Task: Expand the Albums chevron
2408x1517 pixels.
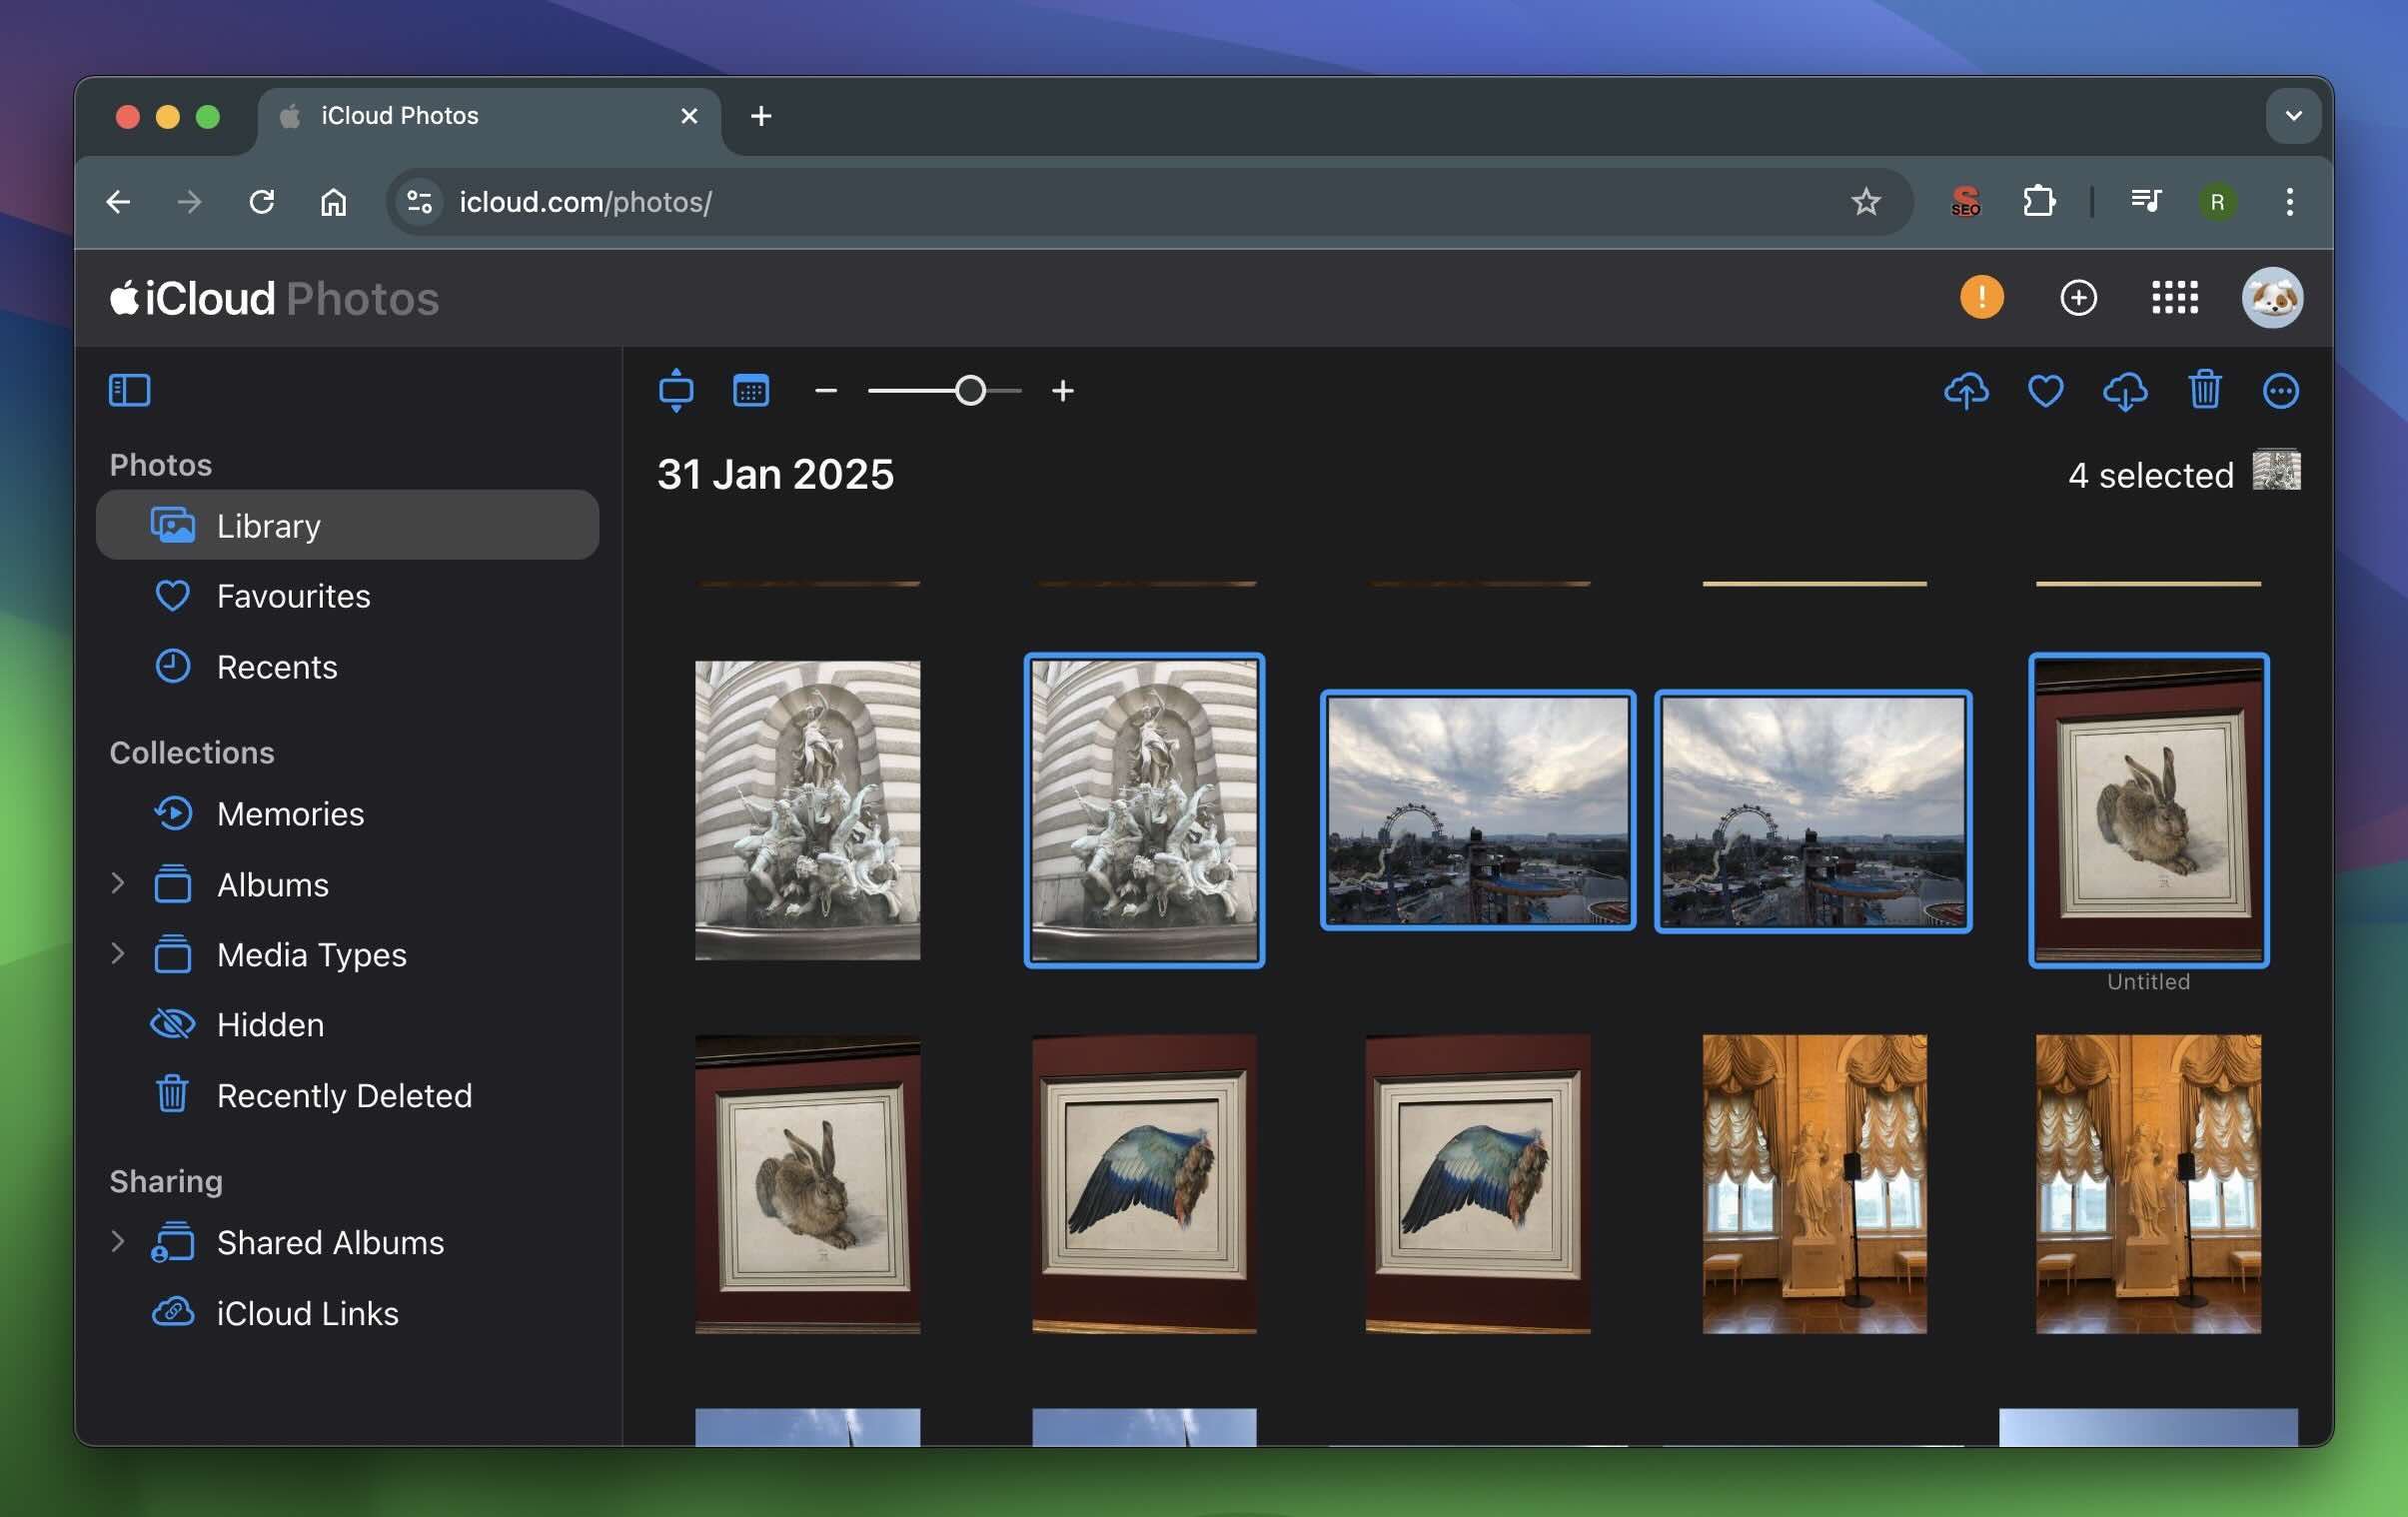Action: point(118,883)
